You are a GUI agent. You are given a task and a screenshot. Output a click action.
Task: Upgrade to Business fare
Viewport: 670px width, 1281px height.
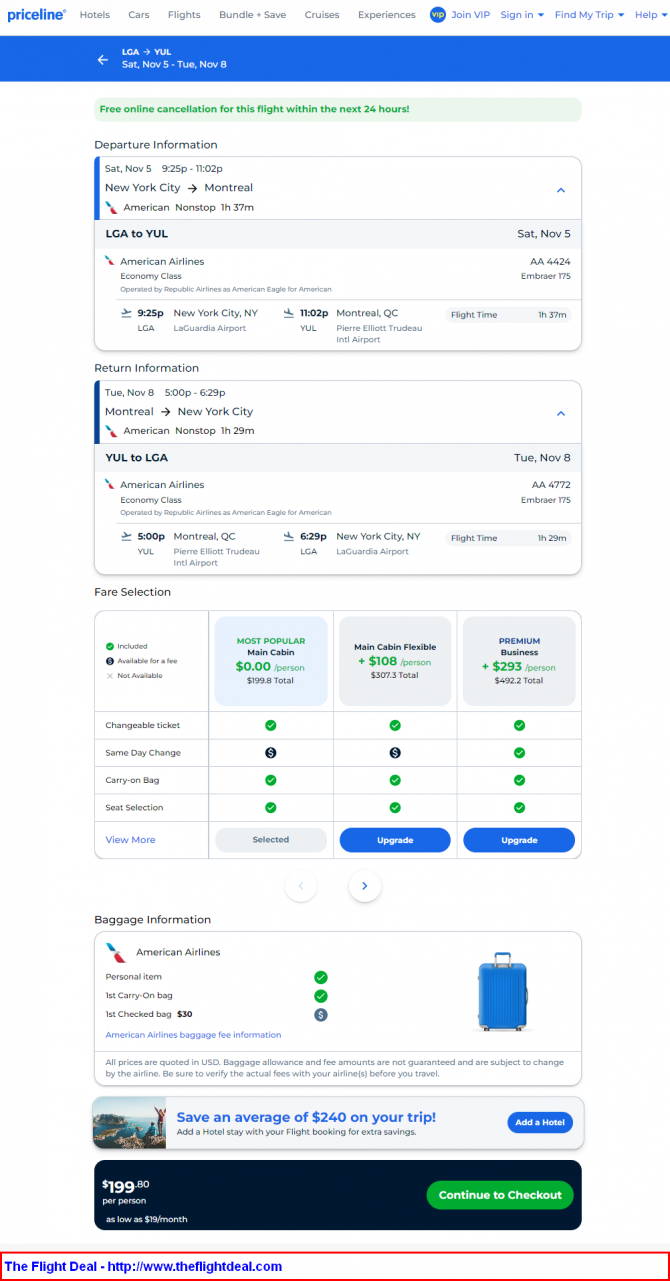click(x=519, y=840)
